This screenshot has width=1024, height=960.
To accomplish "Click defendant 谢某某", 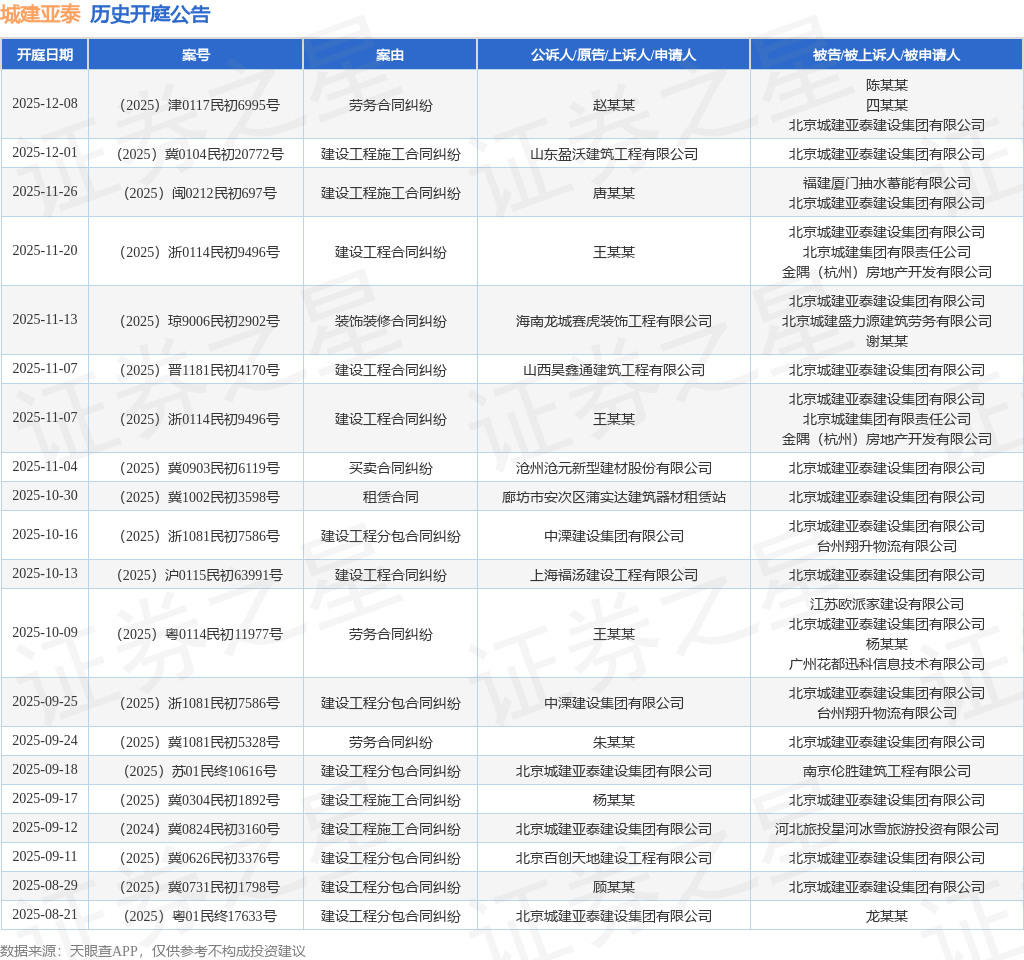I will pyautogui.click(x=886, y=341).
